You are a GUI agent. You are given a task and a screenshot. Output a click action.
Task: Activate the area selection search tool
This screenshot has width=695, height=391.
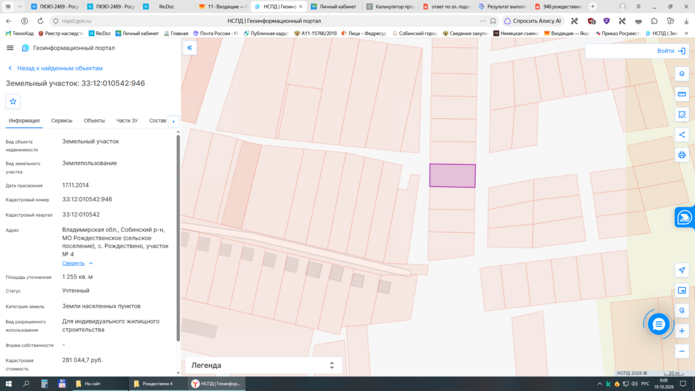coord(682,114)
